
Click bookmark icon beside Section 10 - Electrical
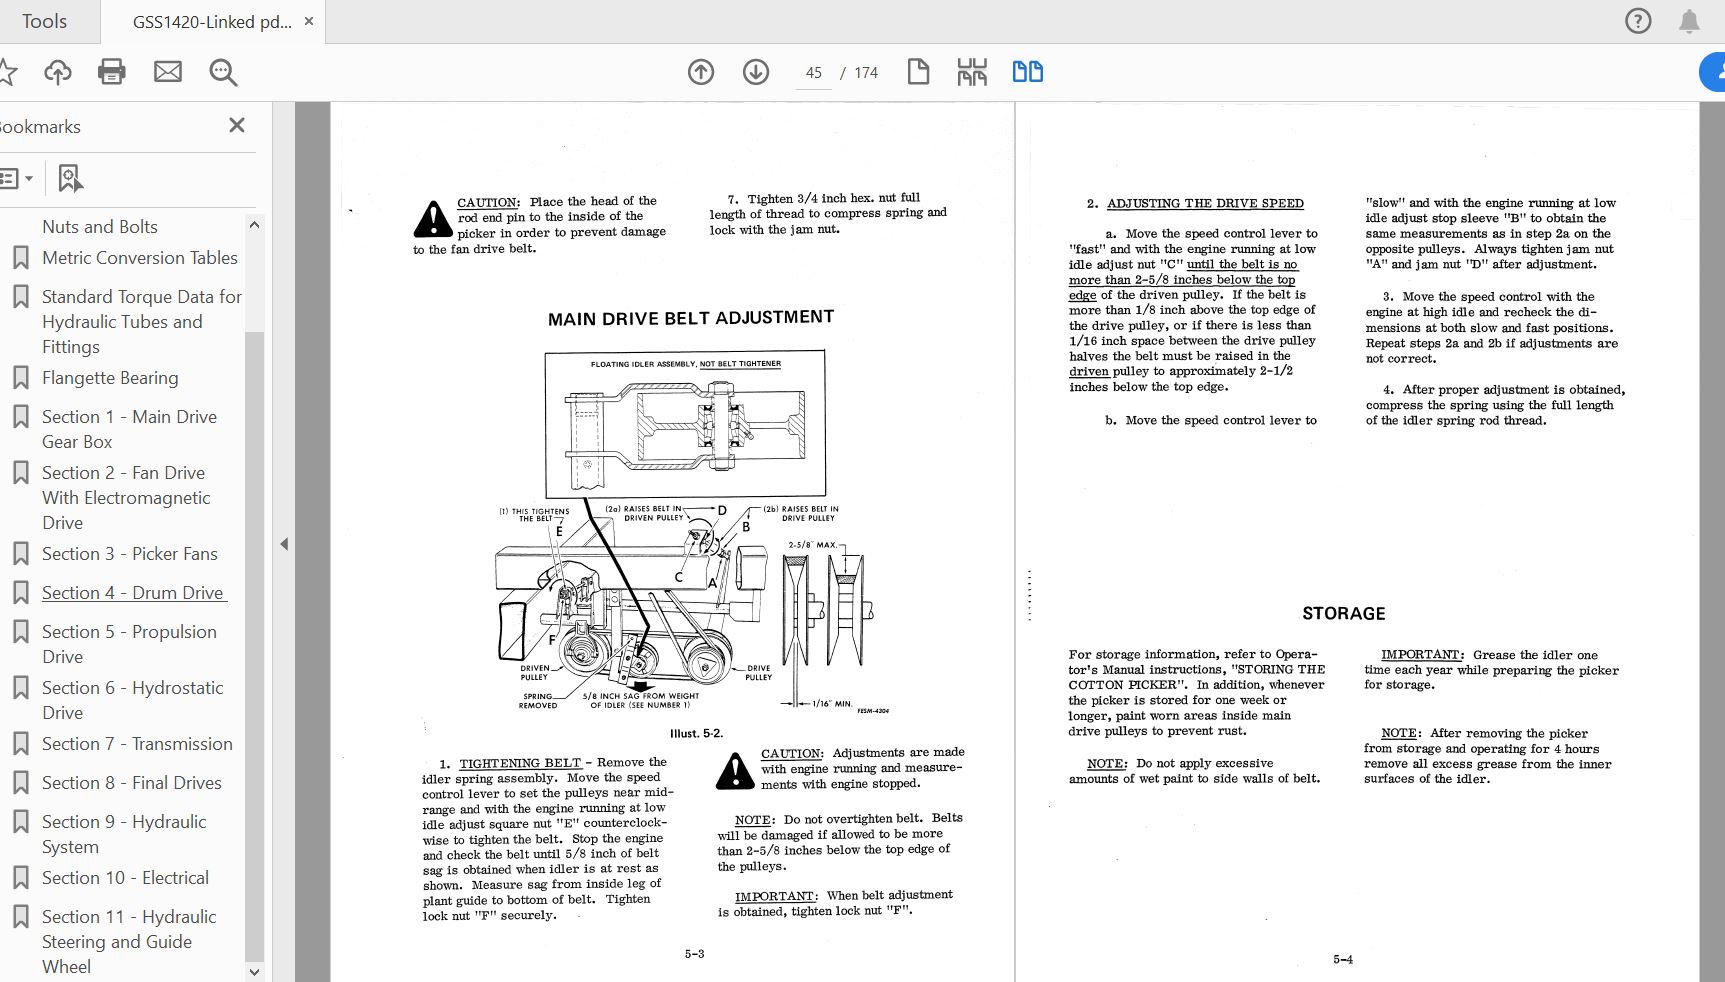pyautogui.click(x=20, y=878)
